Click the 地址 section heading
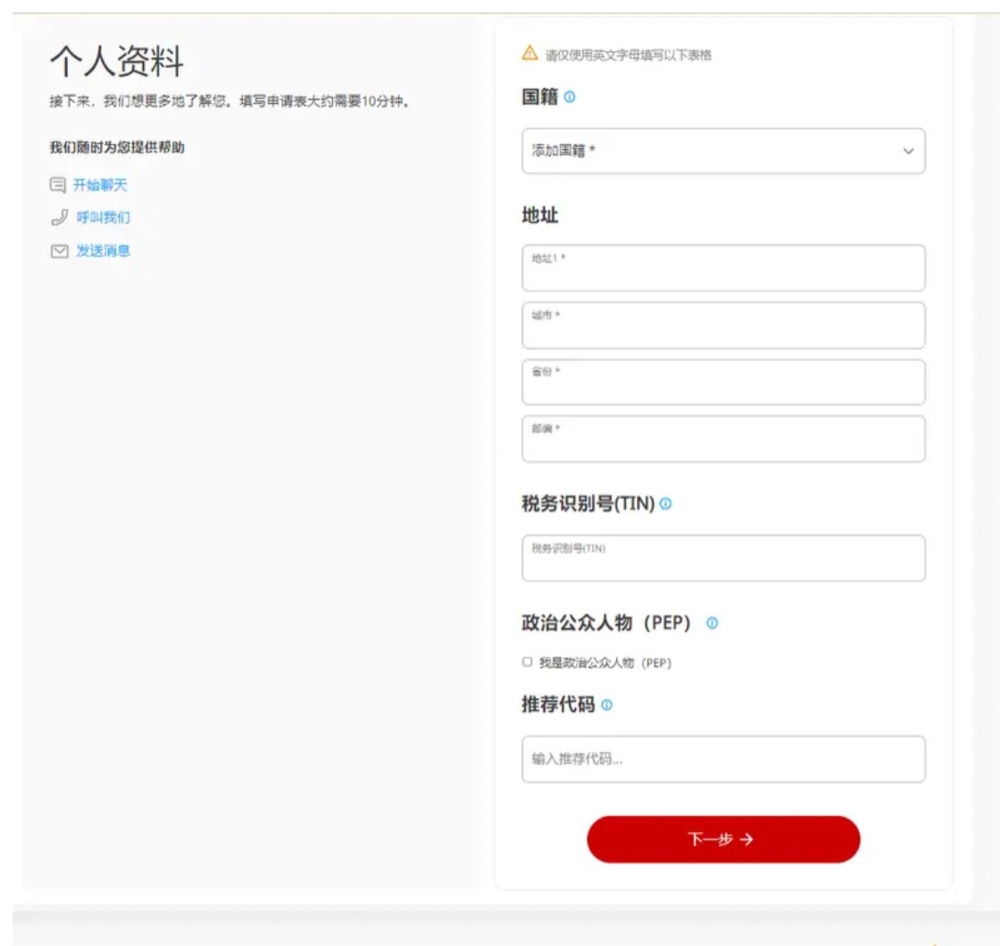This screenshot has height=946, width=1000. coord(540,216)
